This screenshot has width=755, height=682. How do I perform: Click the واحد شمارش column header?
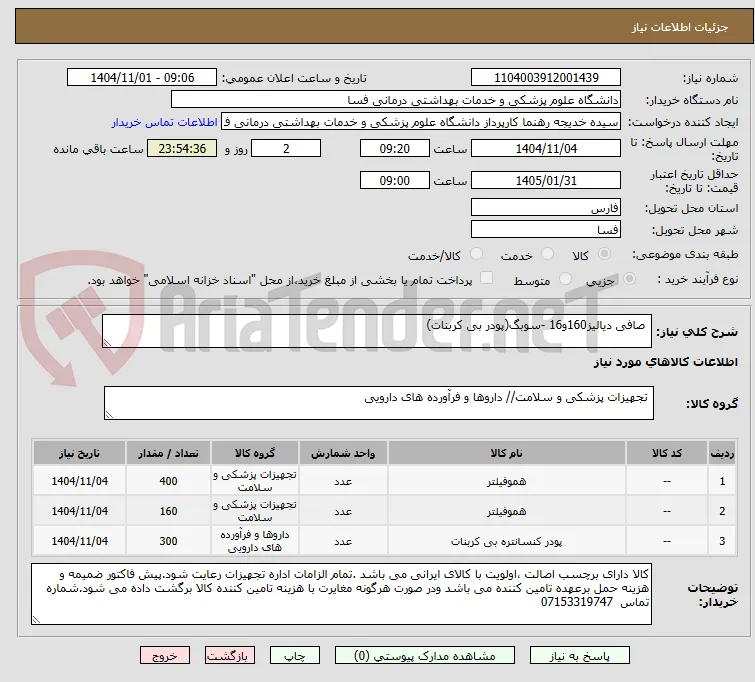point(343,453)
